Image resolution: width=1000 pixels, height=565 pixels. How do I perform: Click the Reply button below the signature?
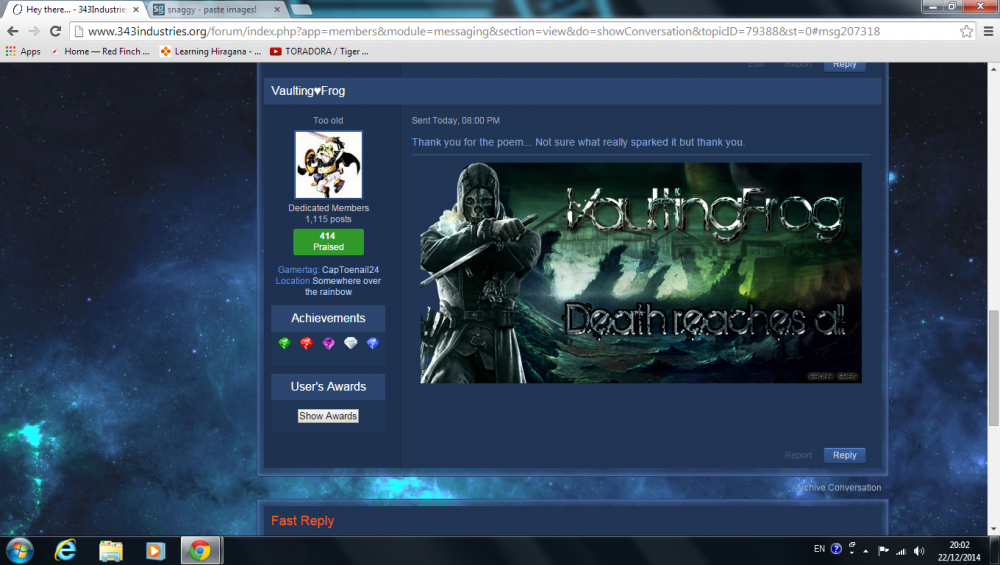(x=845, y=455)
